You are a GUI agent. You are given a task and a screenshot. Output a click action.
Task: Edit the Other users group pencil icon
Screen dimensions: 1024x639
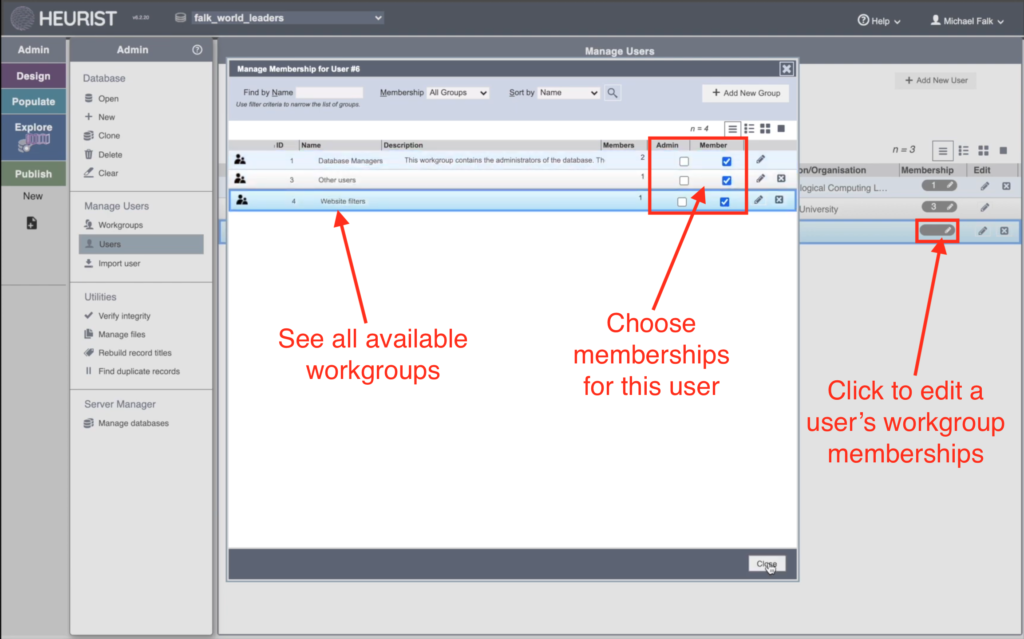point(760,178)
